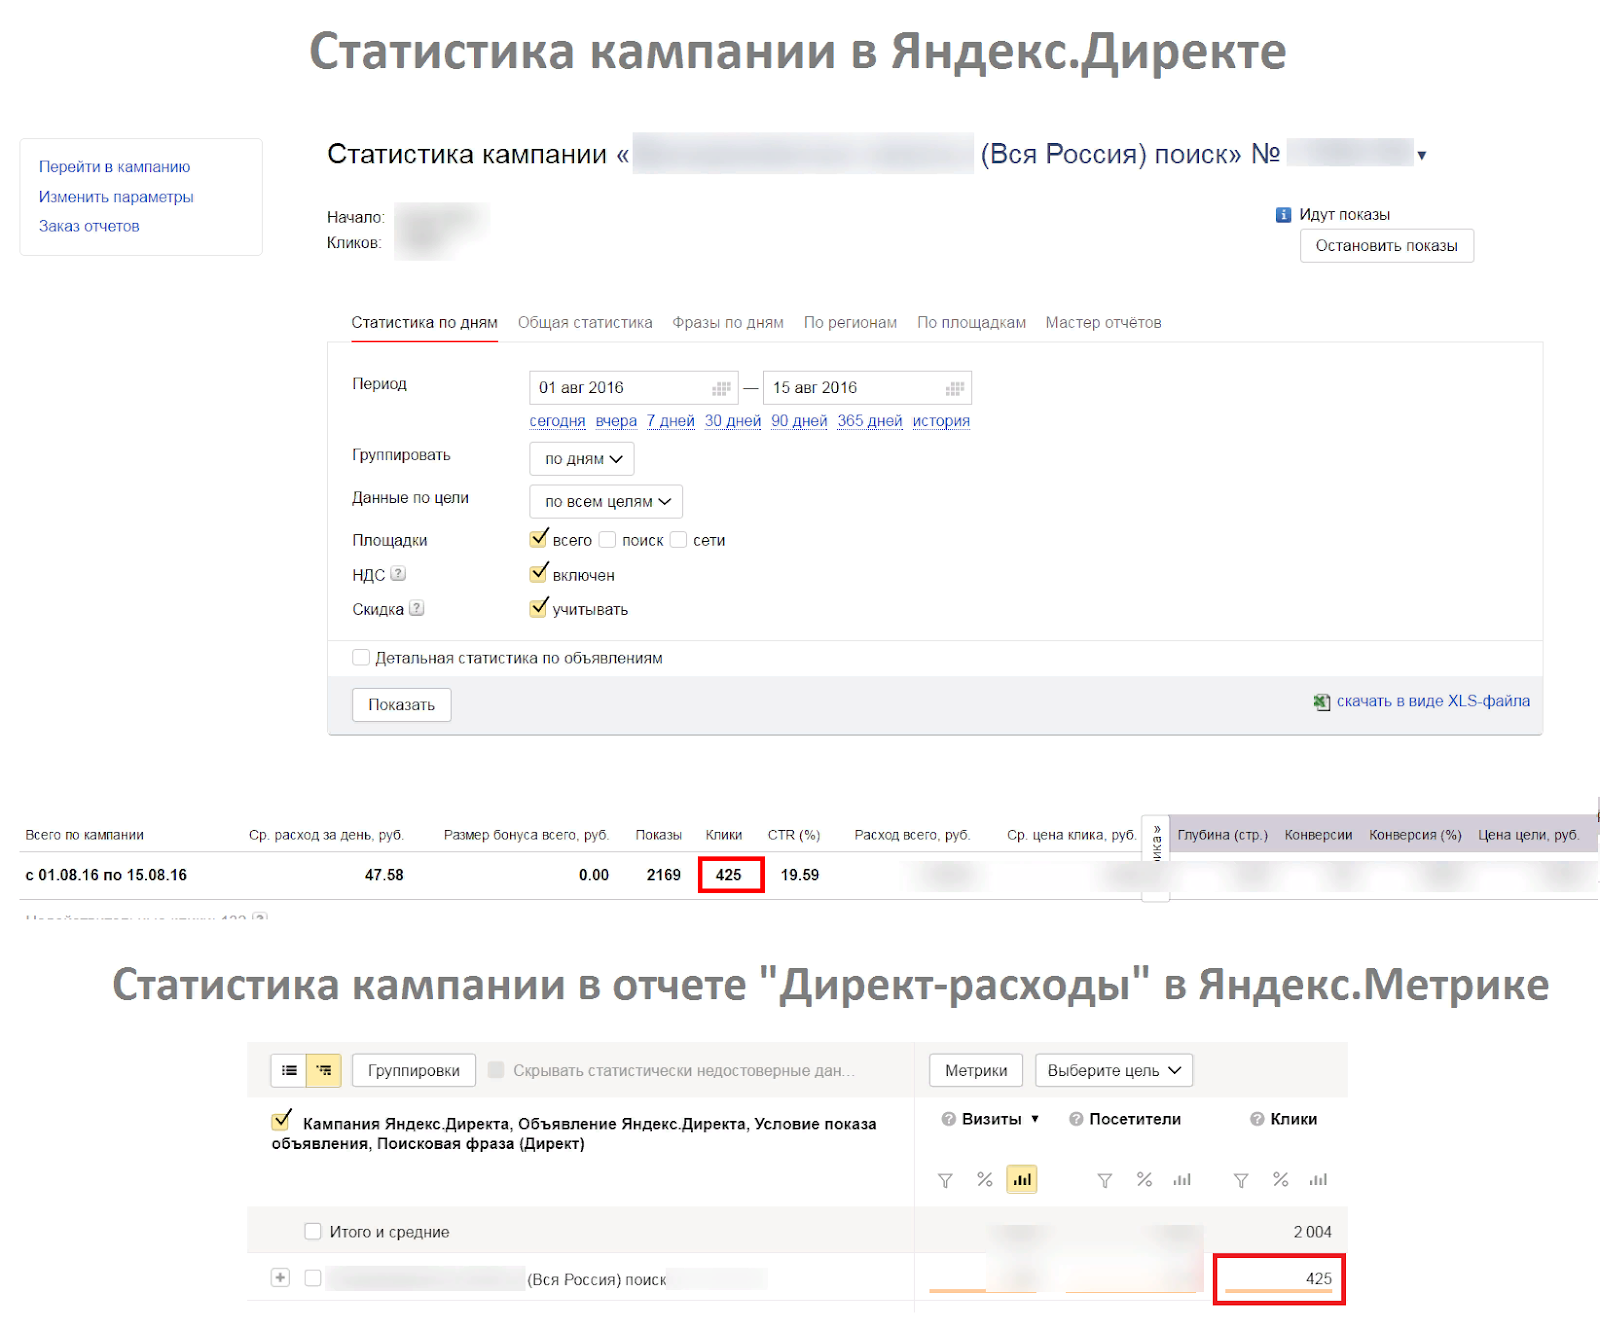Click the Группировки button

tap(414, 1070)
